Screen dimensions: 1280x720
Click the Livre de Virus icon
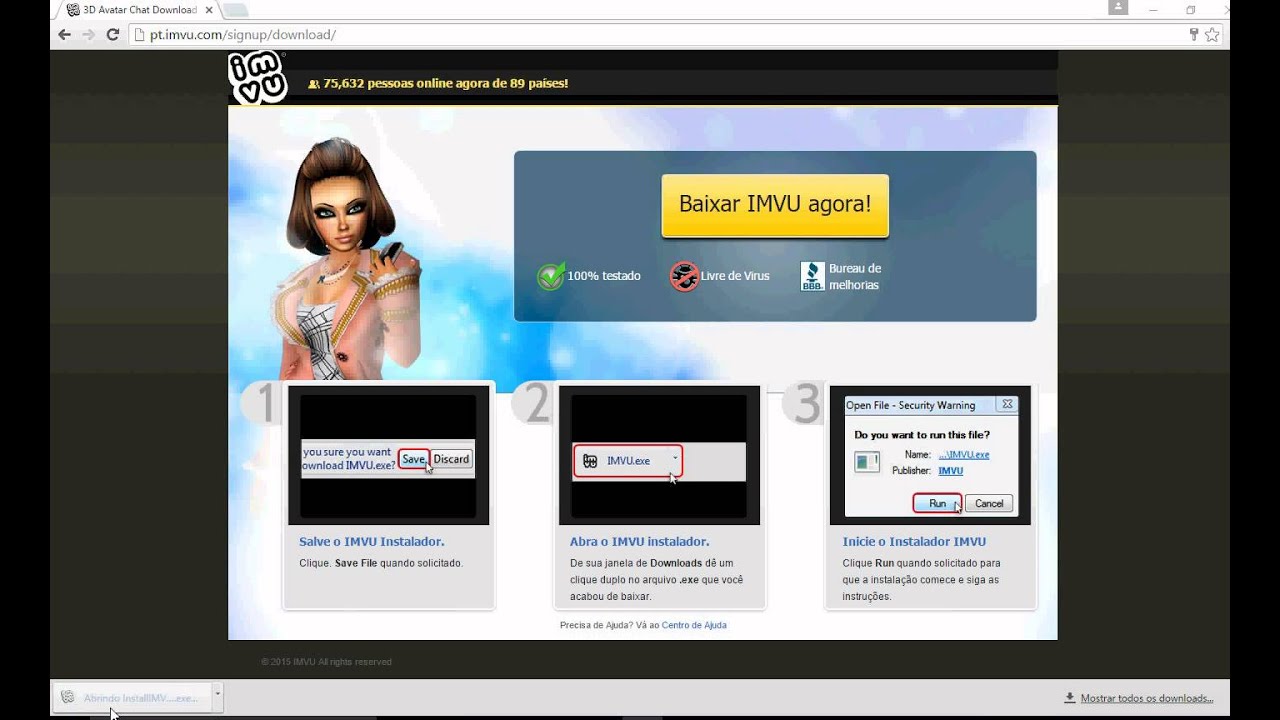pos(684,276)
